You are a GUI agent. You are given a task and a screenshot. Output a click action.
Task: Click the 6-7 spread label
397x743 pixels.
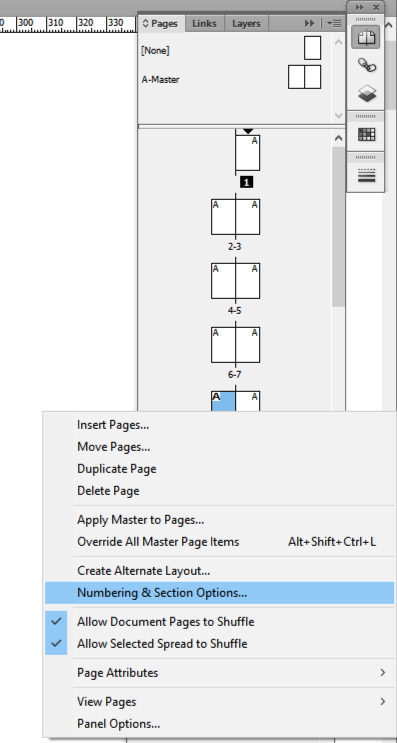[x=235, y=374]
